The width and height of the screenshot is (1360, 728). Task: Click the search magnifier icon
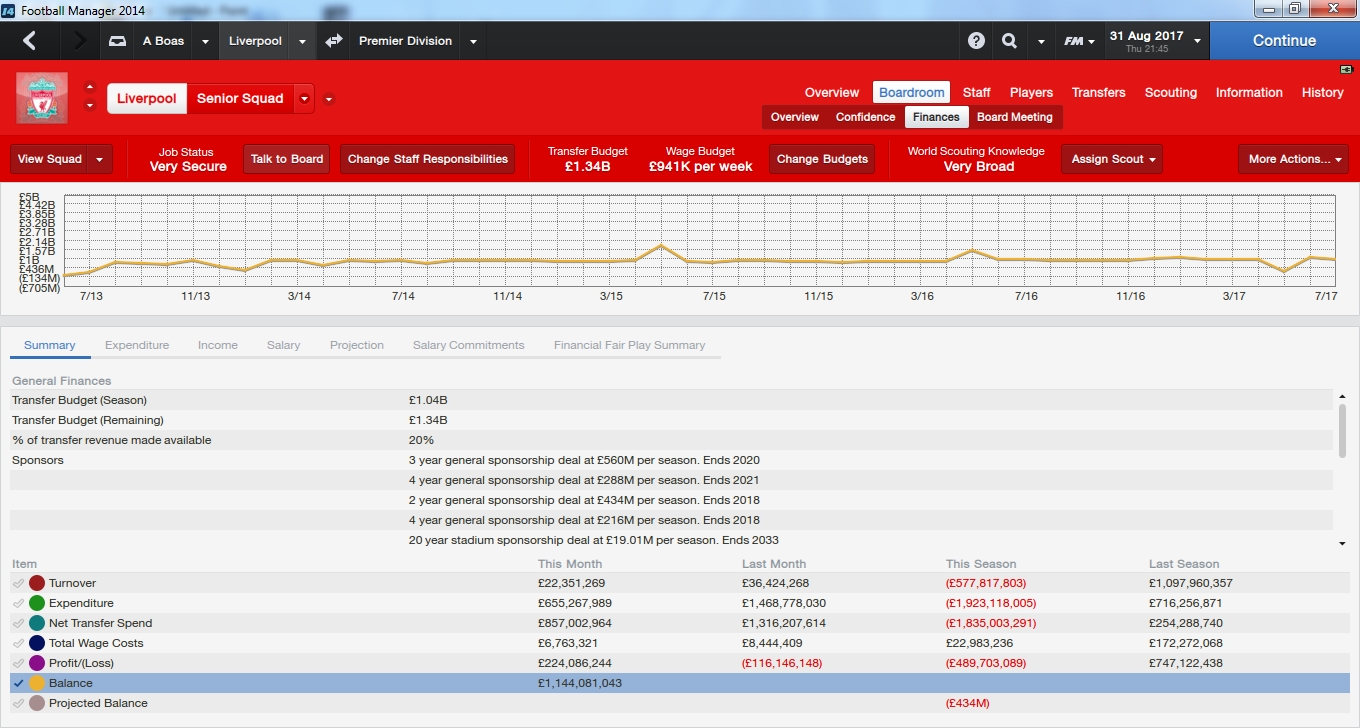tap(1009, 41)
